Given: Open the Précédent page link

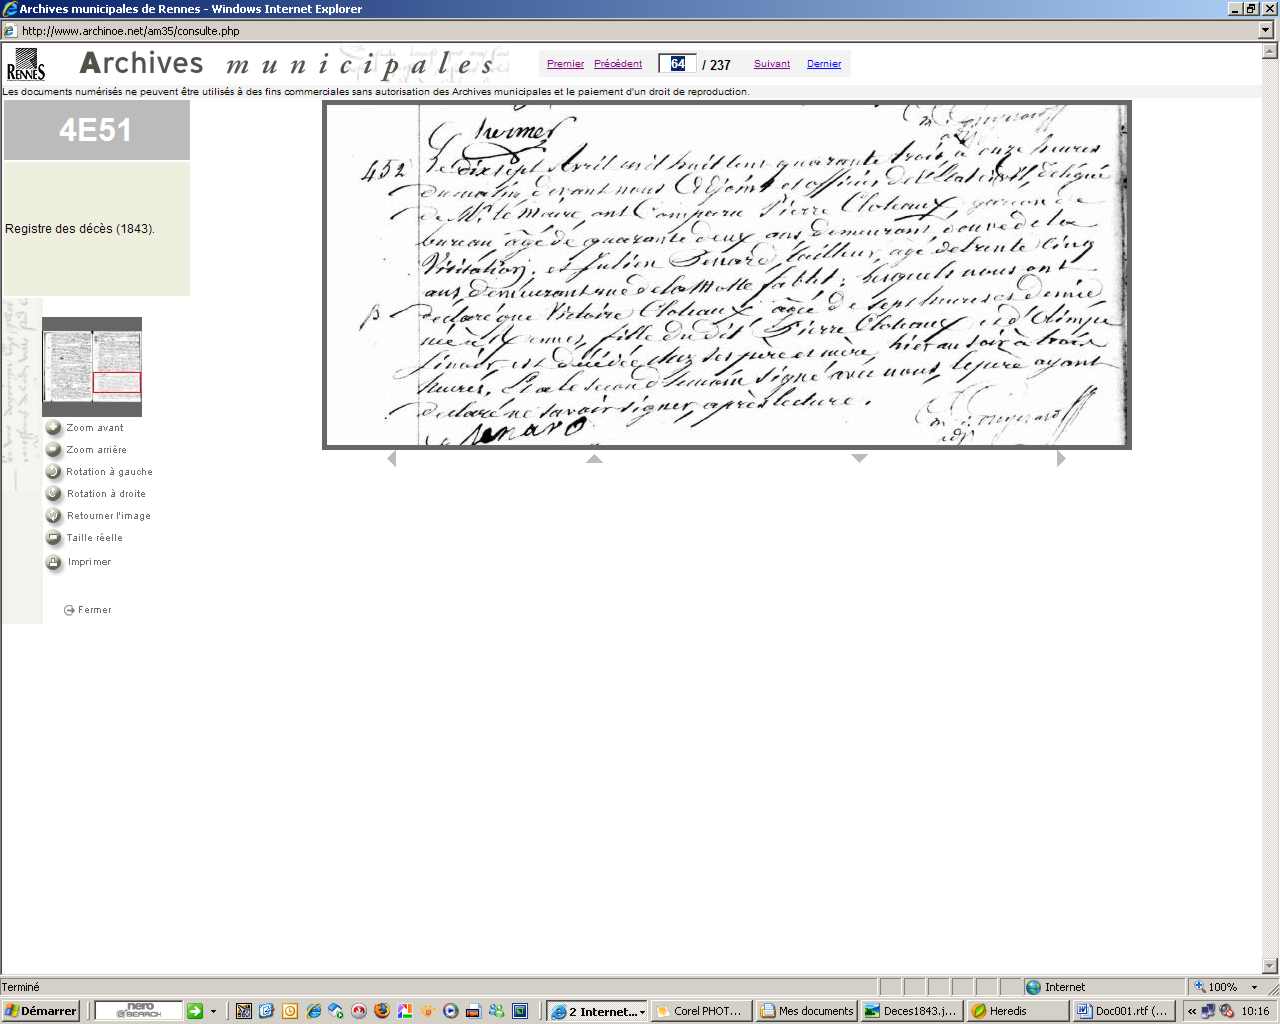Looking at the screenshot, I should pos(618,64).
